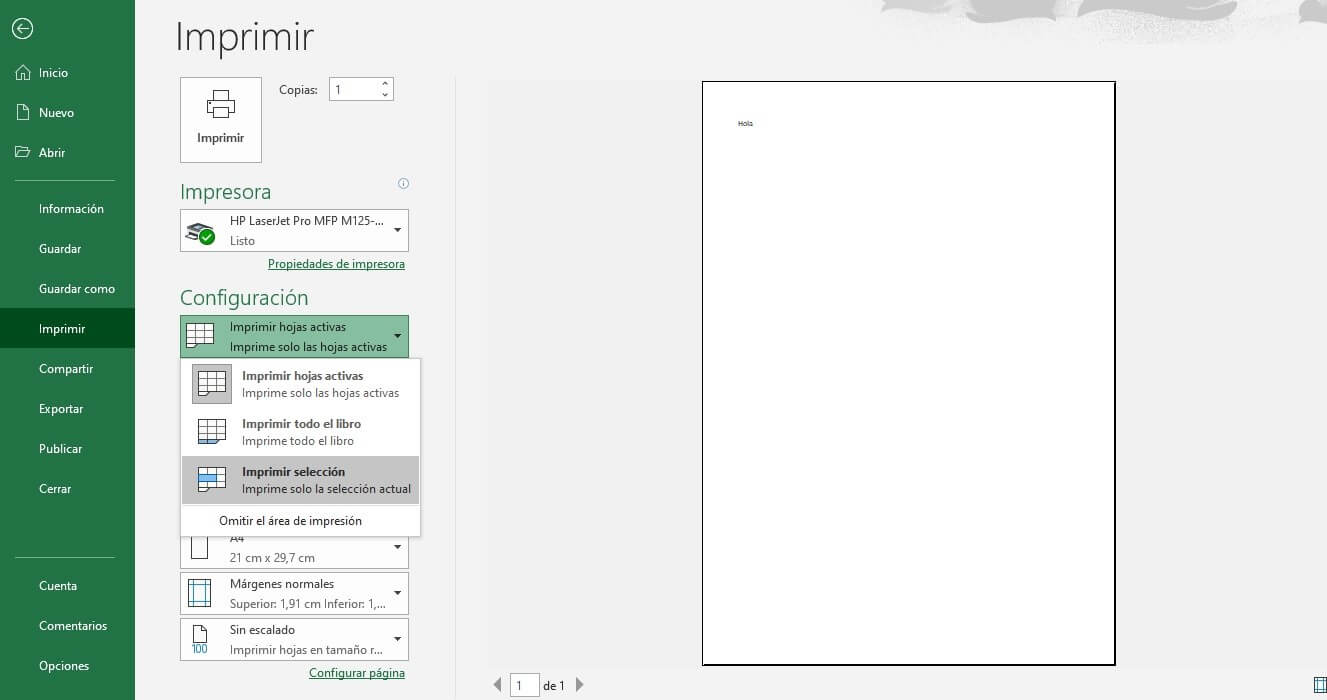Open Propiedades de impresora link

(336, 264)
